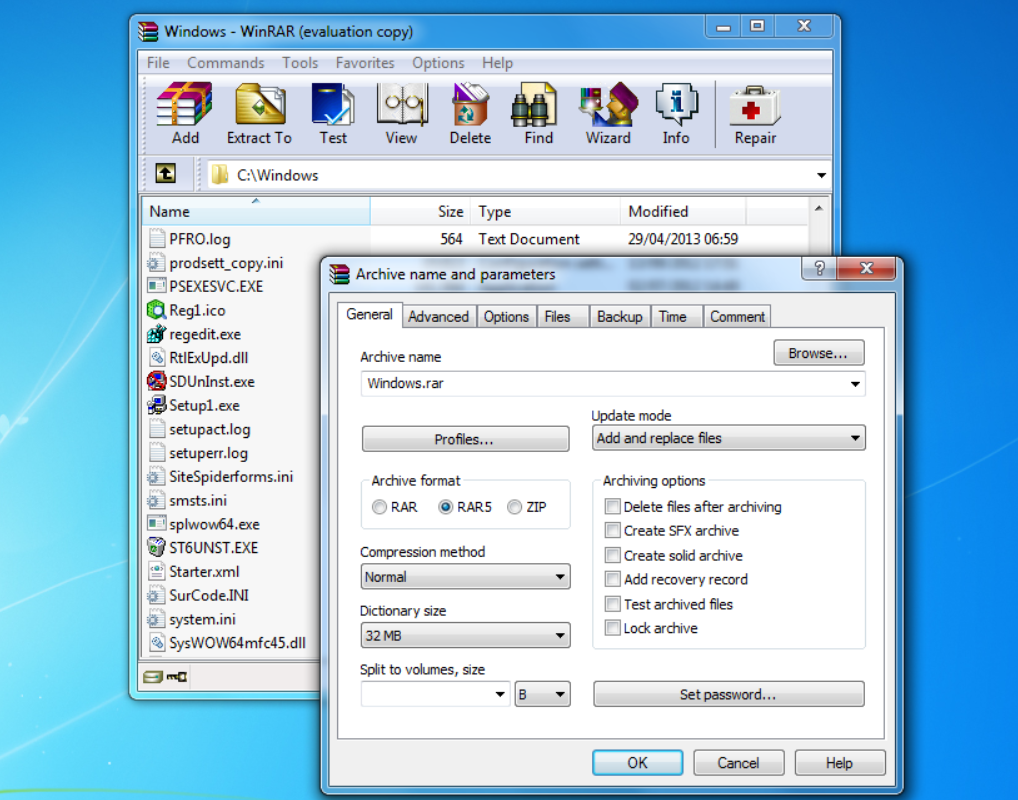Click in the Archive name field

click(x=613, y=384)
